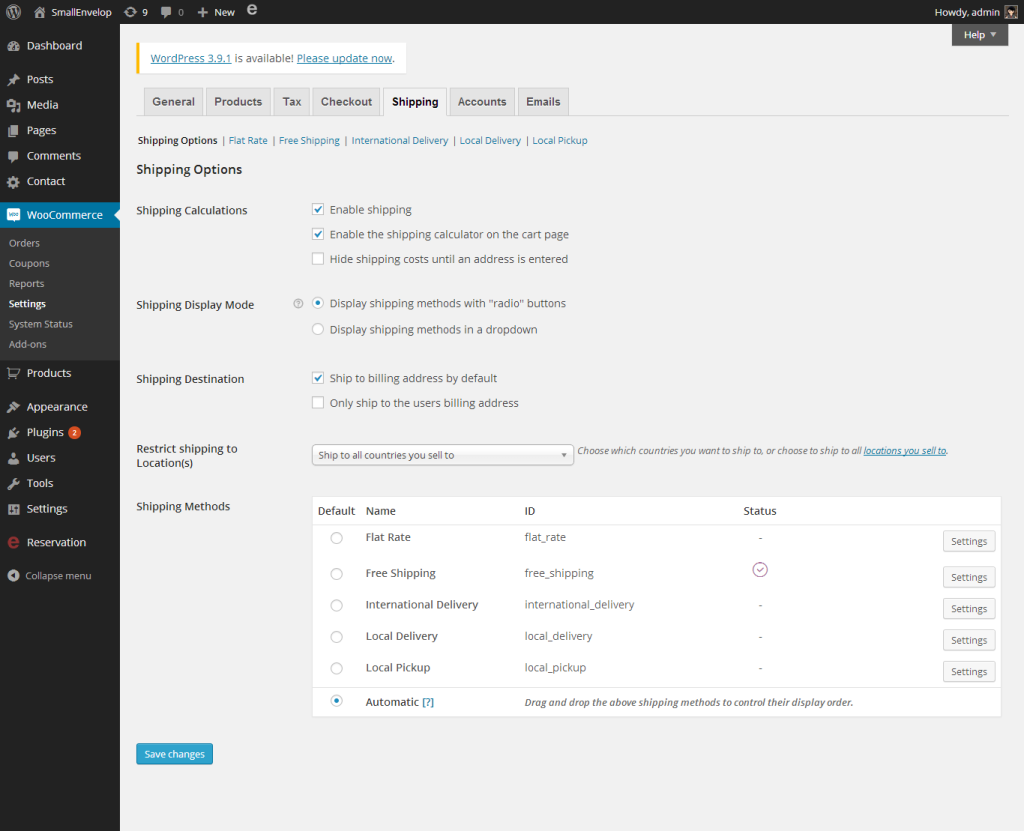Click the Plugins plug icon in sidebar

click(x=13, y=432)
